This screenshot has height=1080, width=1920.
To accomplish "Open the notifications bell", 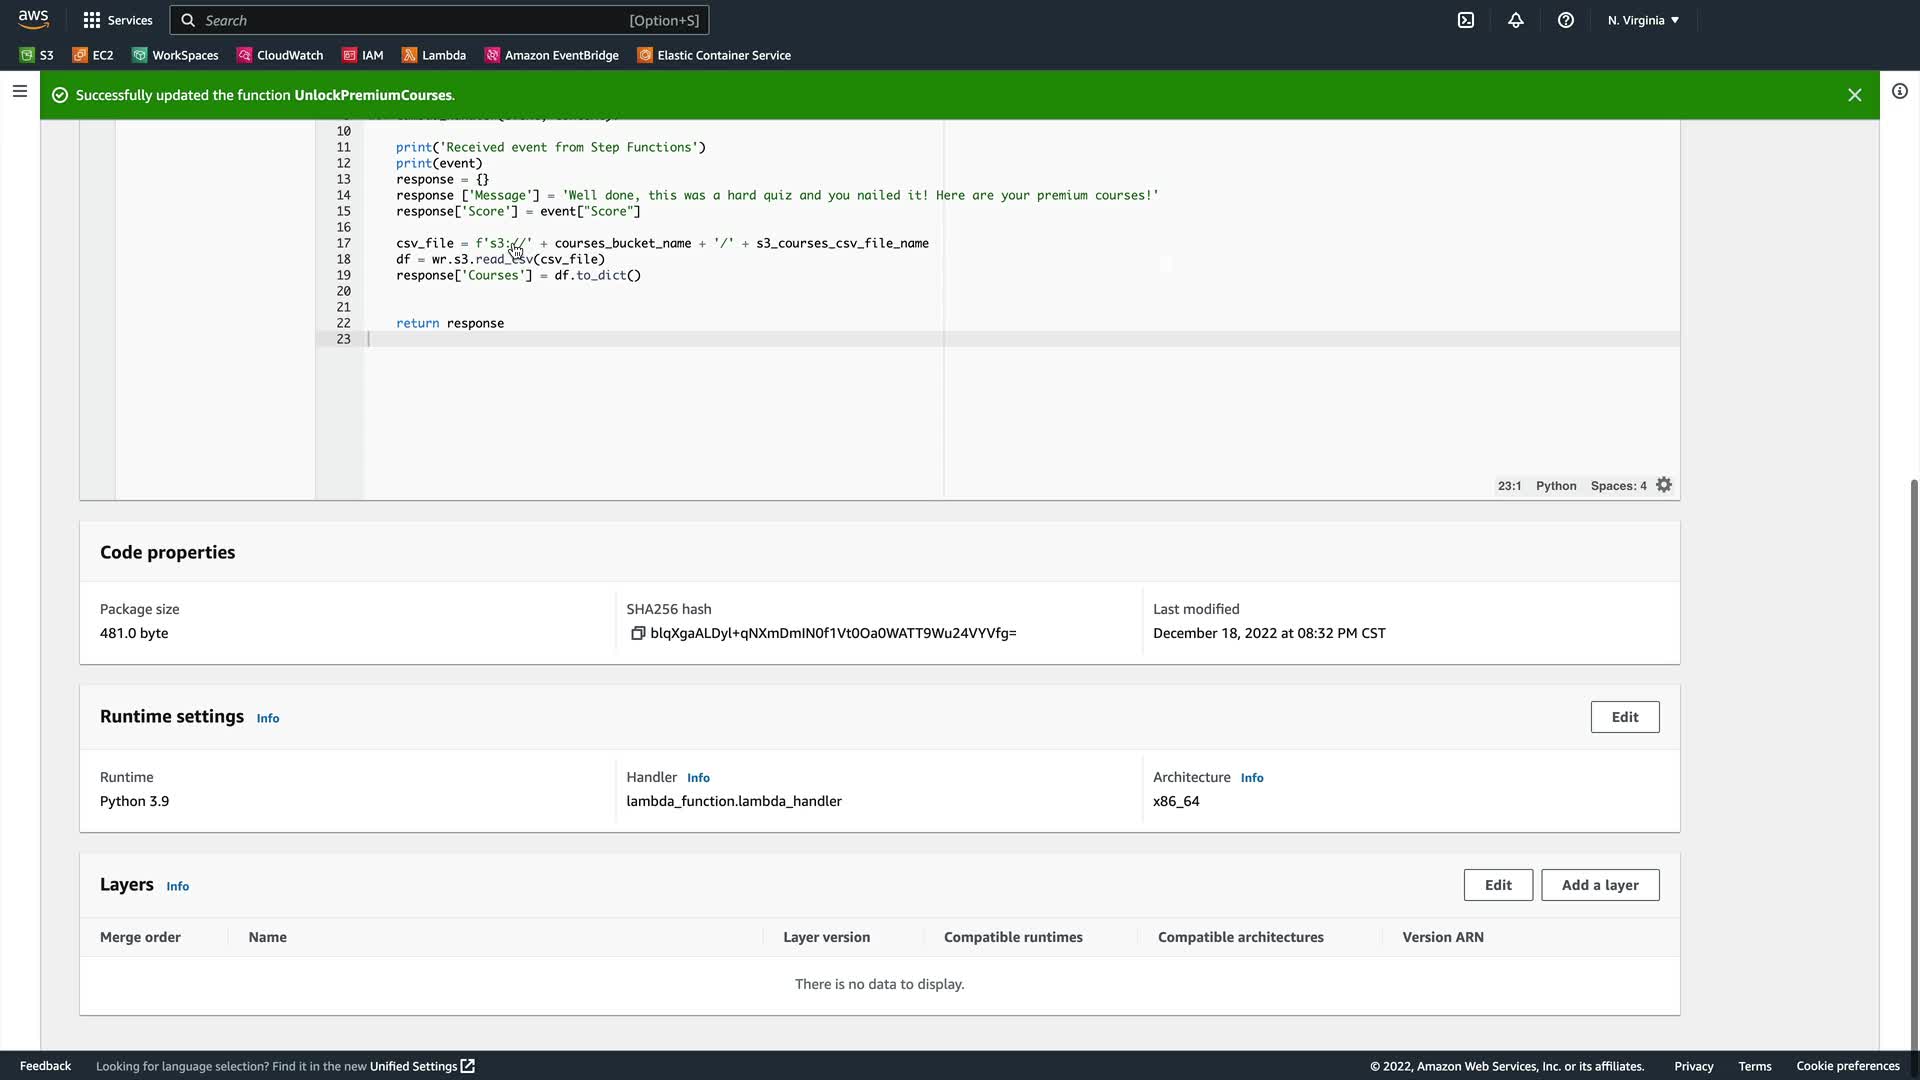I will click(1516, 20).
